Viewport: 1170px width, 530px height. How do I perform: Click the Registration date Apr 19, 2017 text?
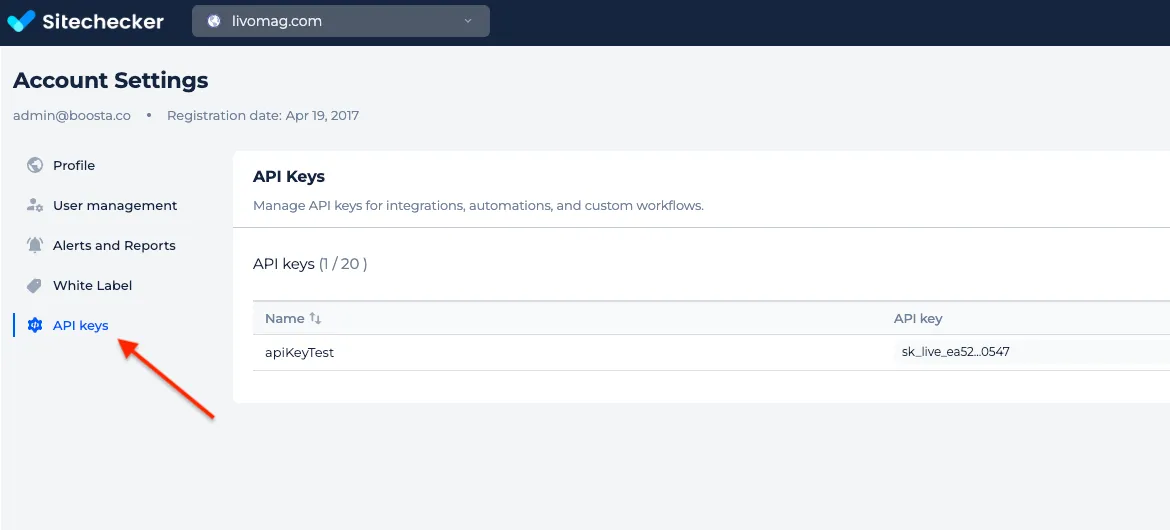click(263, 116)
